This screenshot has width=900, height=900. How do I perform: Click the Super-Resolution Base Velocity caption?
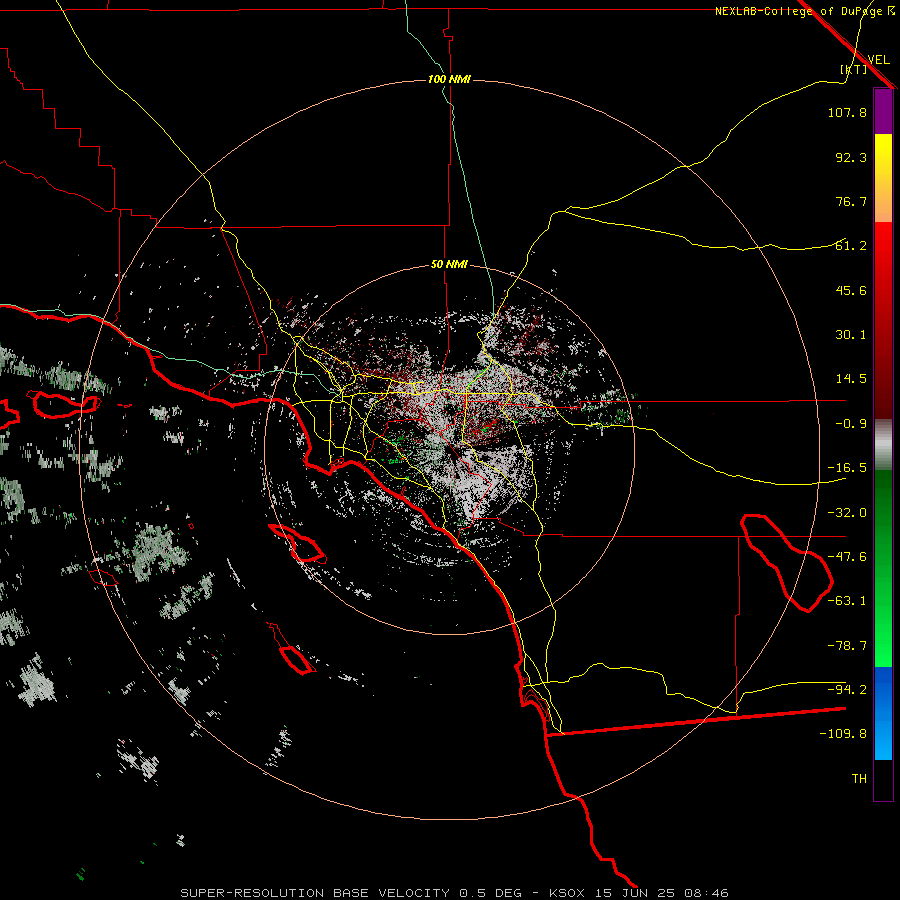[x=454, y=893]
